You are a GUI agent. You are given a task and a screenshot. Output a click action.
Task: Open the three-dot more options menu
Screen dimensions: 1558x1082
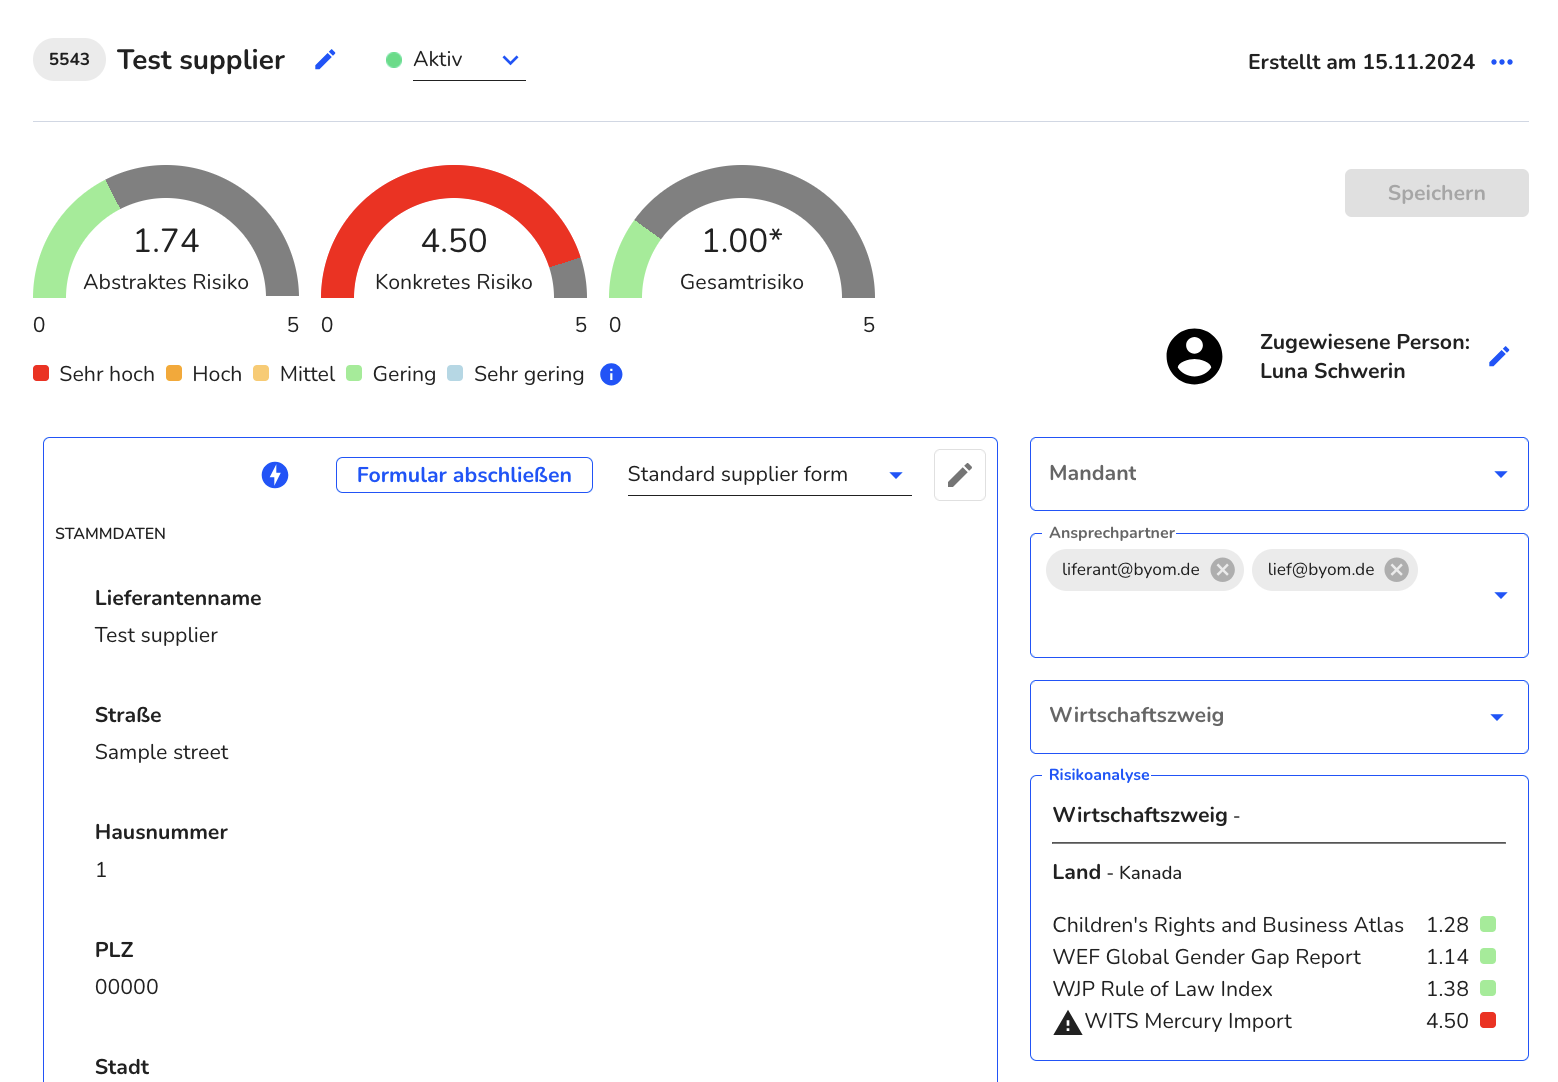pos(1501,62)
